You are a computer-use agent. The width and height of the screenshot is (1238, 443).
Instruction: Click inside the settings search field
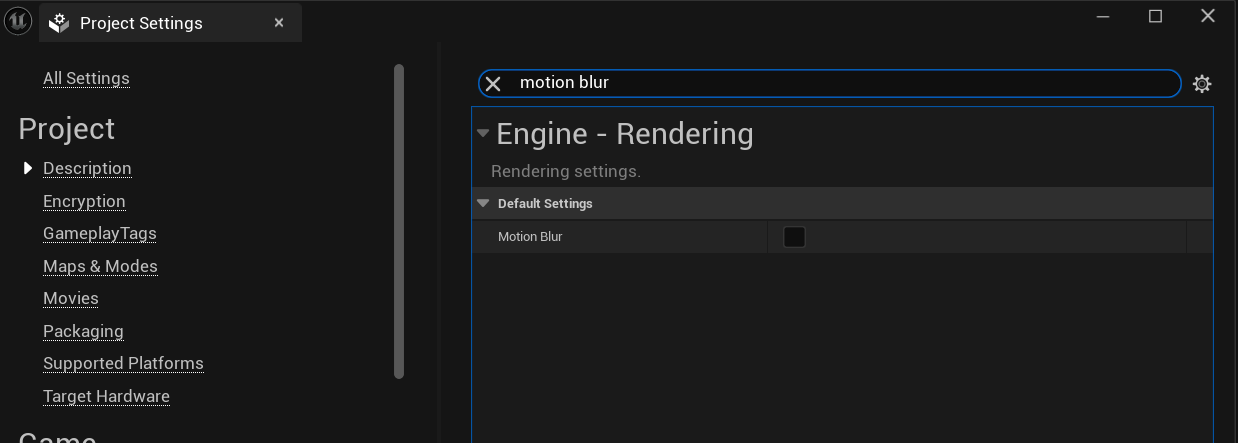pyautogui.click(x=830, y=83)
